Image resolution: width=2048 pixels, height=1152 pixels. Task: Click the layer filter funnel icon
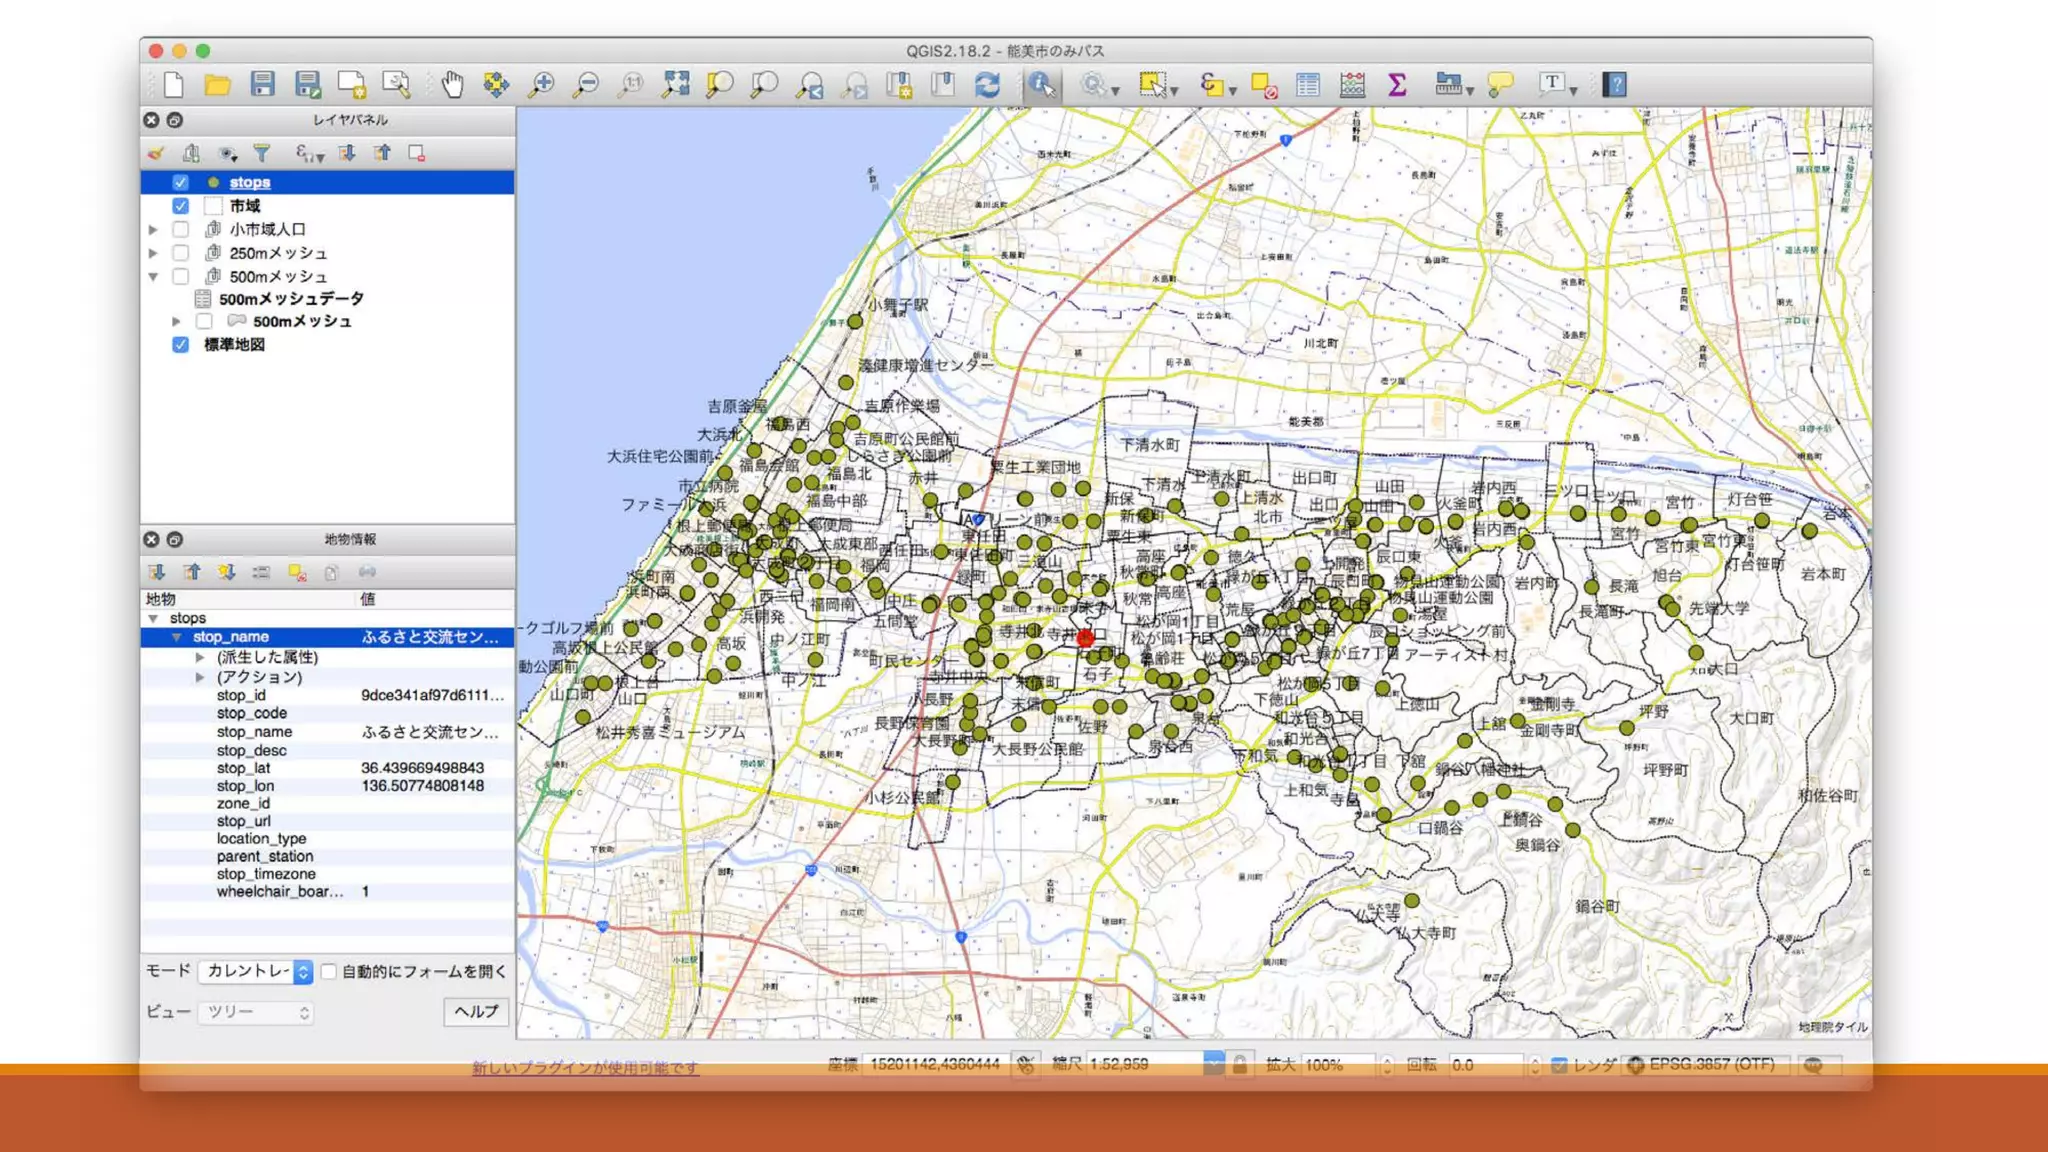pyautogui.click(x=262, y=153)
